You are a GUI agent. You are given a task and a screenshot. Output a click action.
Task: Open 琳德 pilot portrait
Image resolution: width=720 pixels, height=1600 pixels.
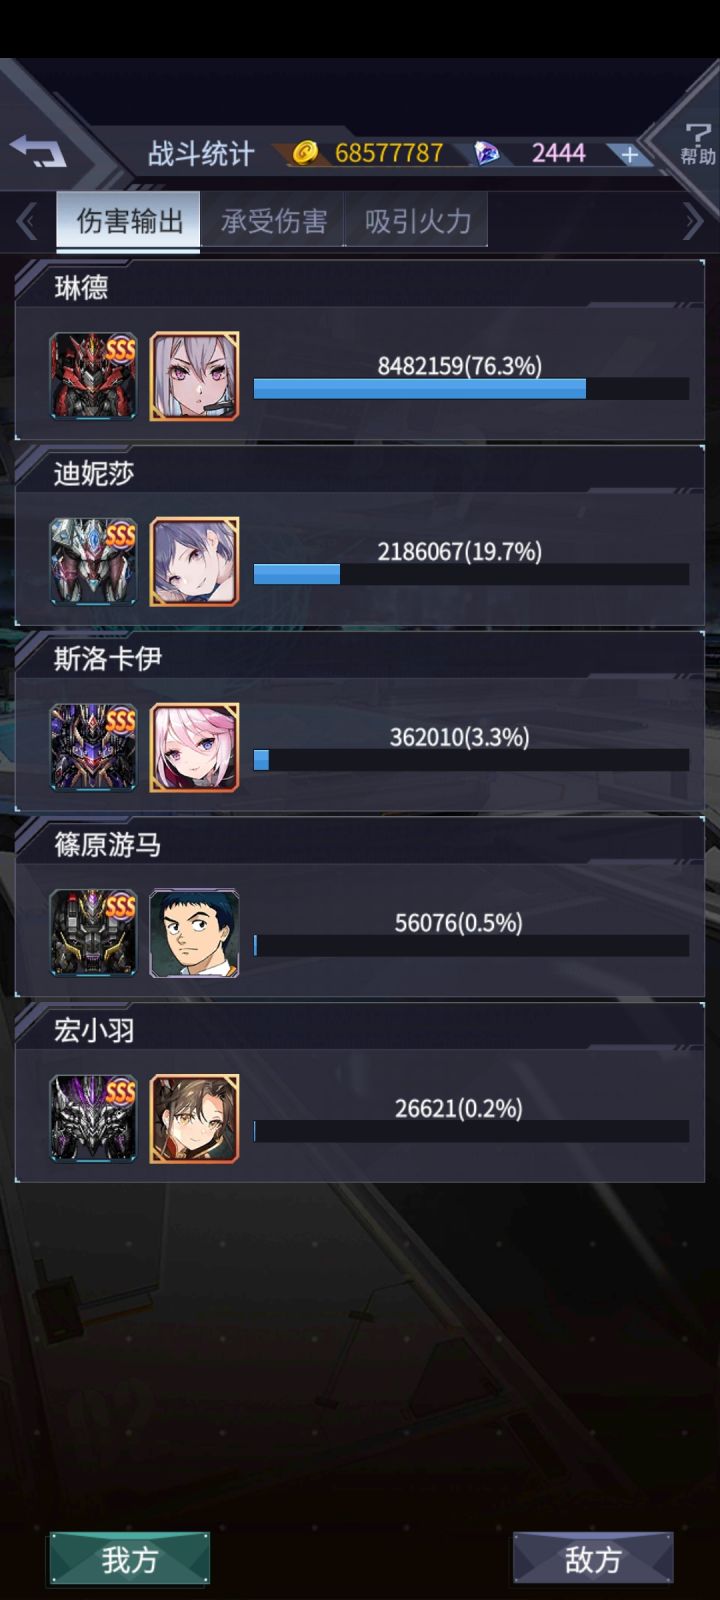pos(194,376)
